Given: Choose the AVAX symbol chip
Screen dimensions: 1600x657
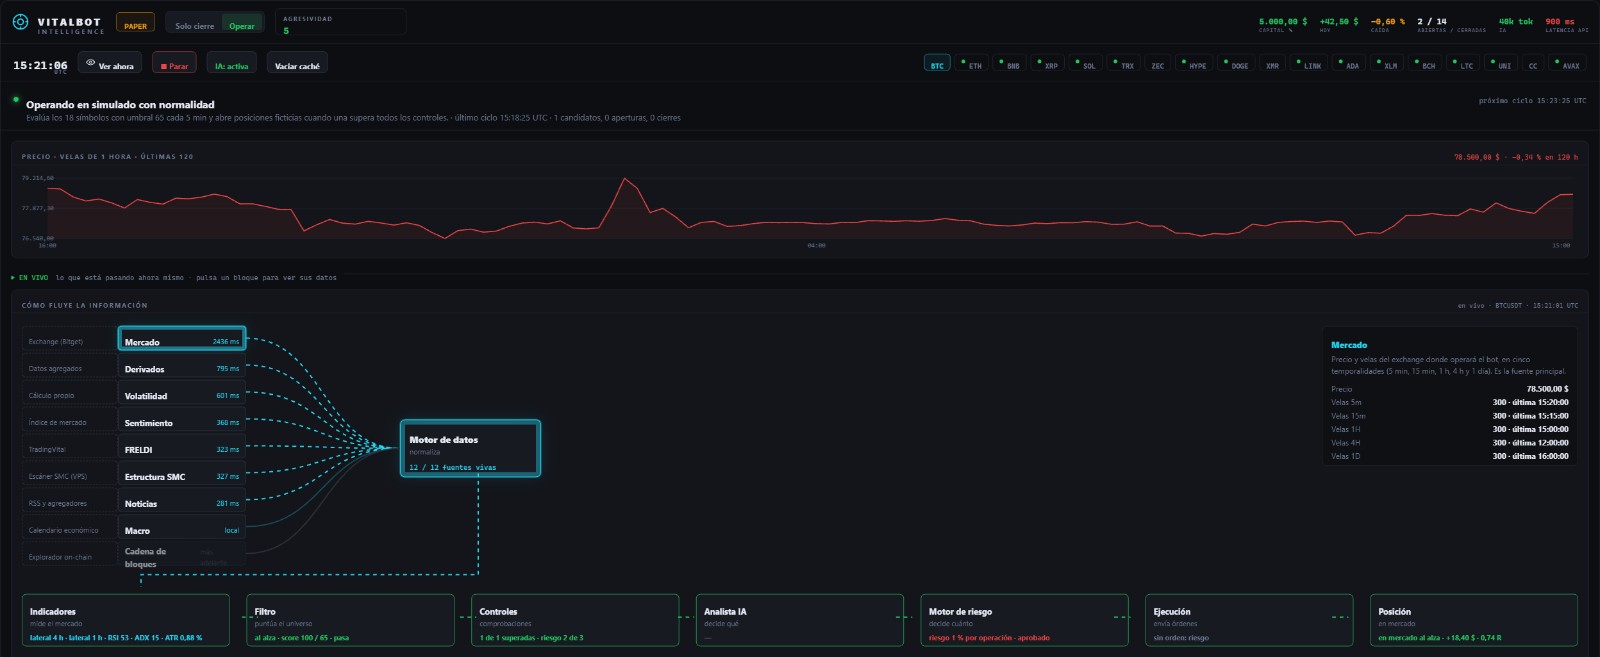Looking at the screenshot, I should [1567, 64].
